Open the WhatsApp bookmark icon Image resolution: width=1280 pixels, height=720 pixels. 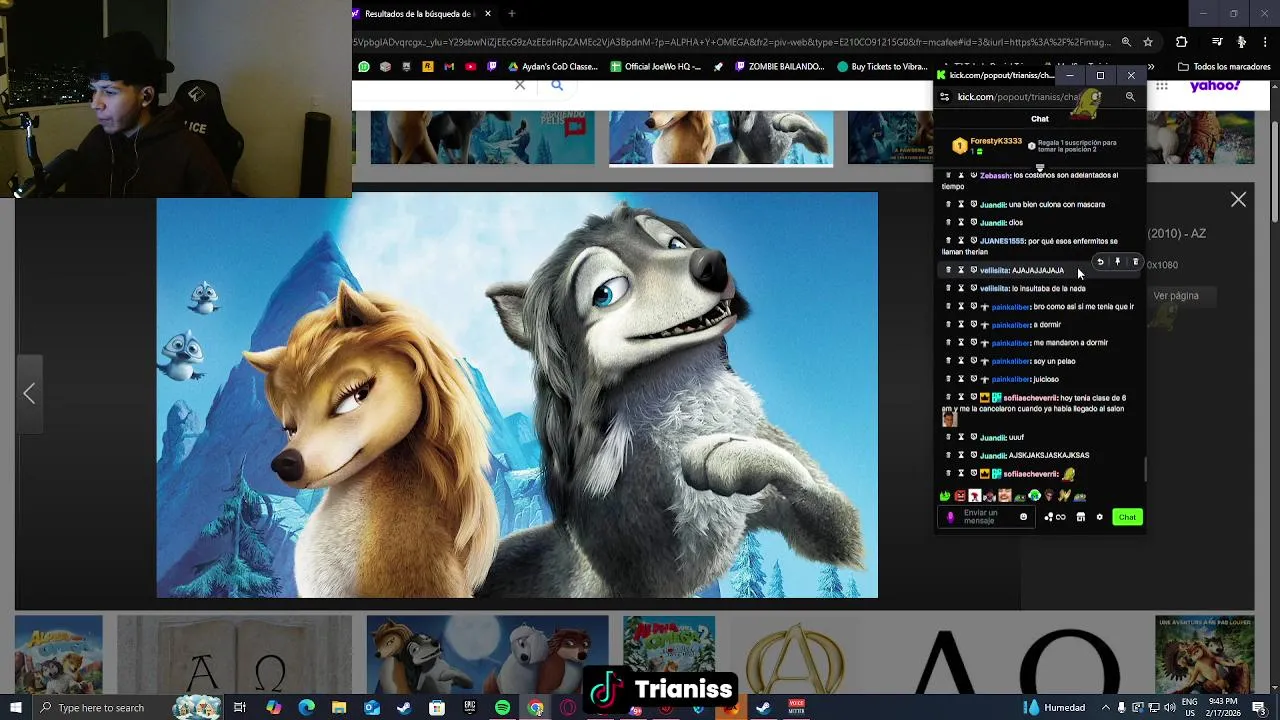364,67
